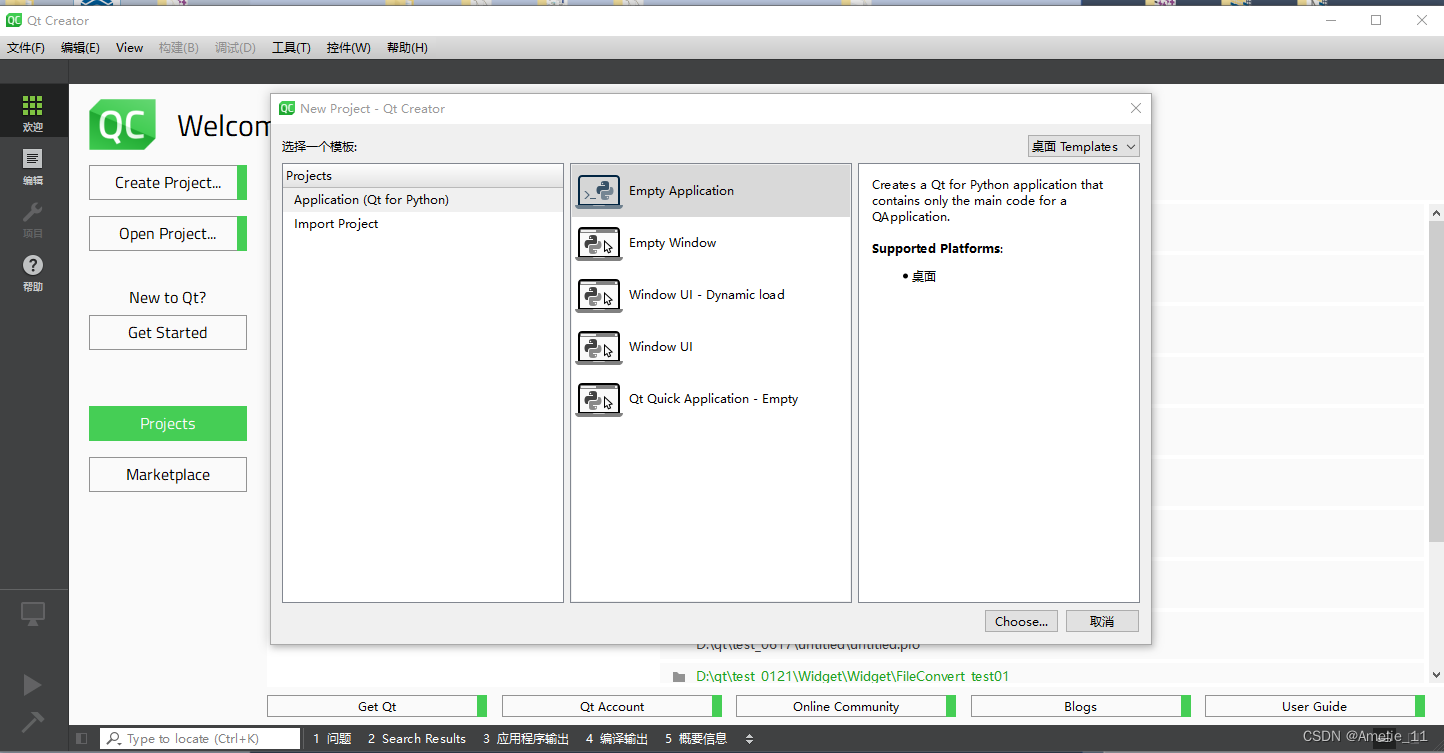
Task: Open output pane options arrows in status bar
Action: tap(750, 738)
